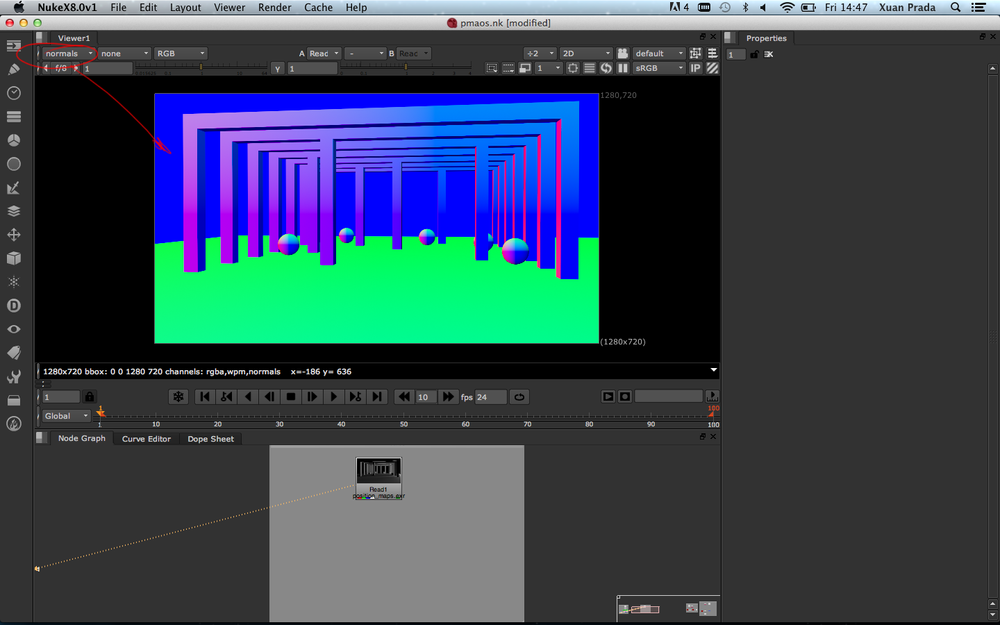Click the camera lock icon beside the 2D dropdown
The image size is (1000, 625).
(x=622, y=54)
